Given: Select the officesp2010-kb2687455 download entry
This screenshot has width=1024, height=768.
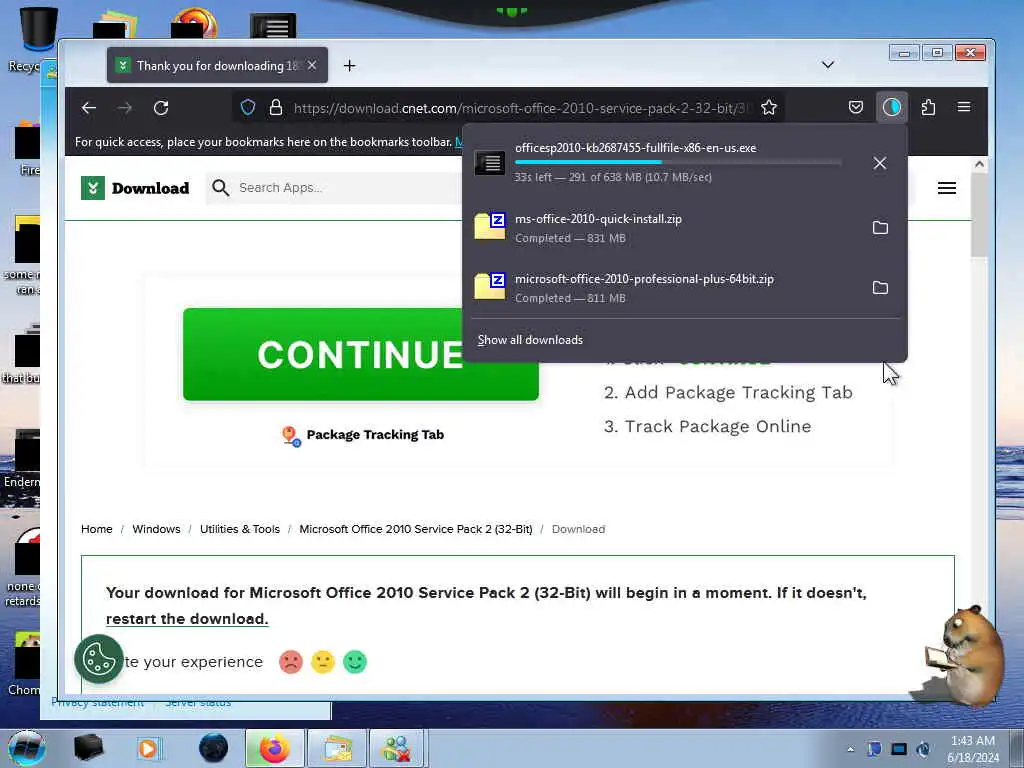Looking at the screenshot, I should coord(665,162).
